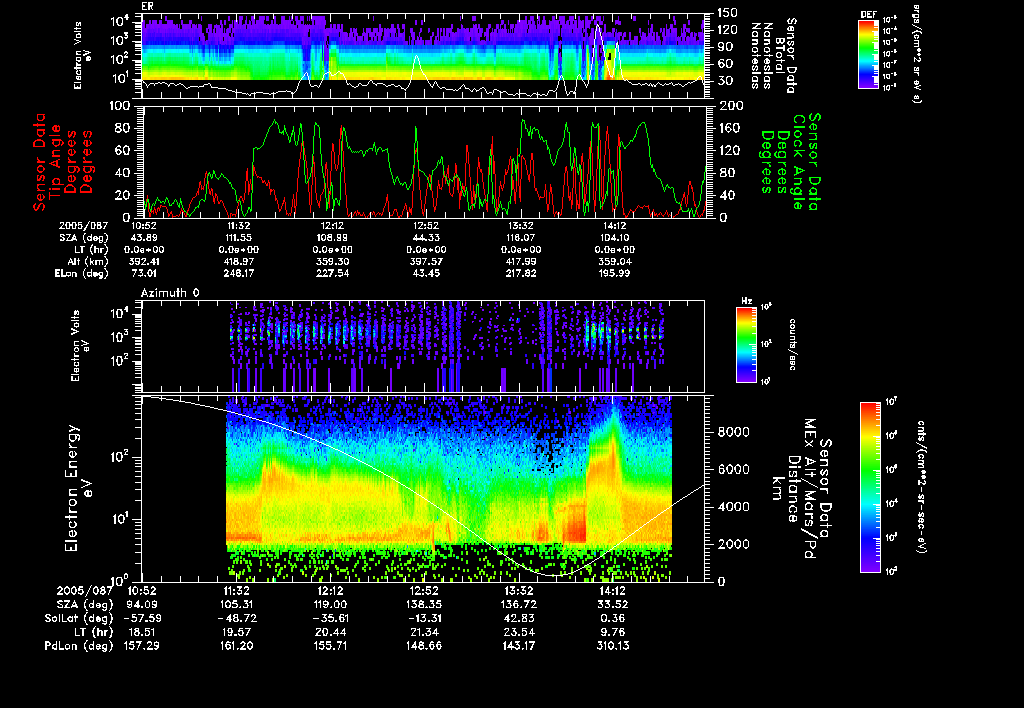Click the ER electron spectrogram panel

coord(424,56)
